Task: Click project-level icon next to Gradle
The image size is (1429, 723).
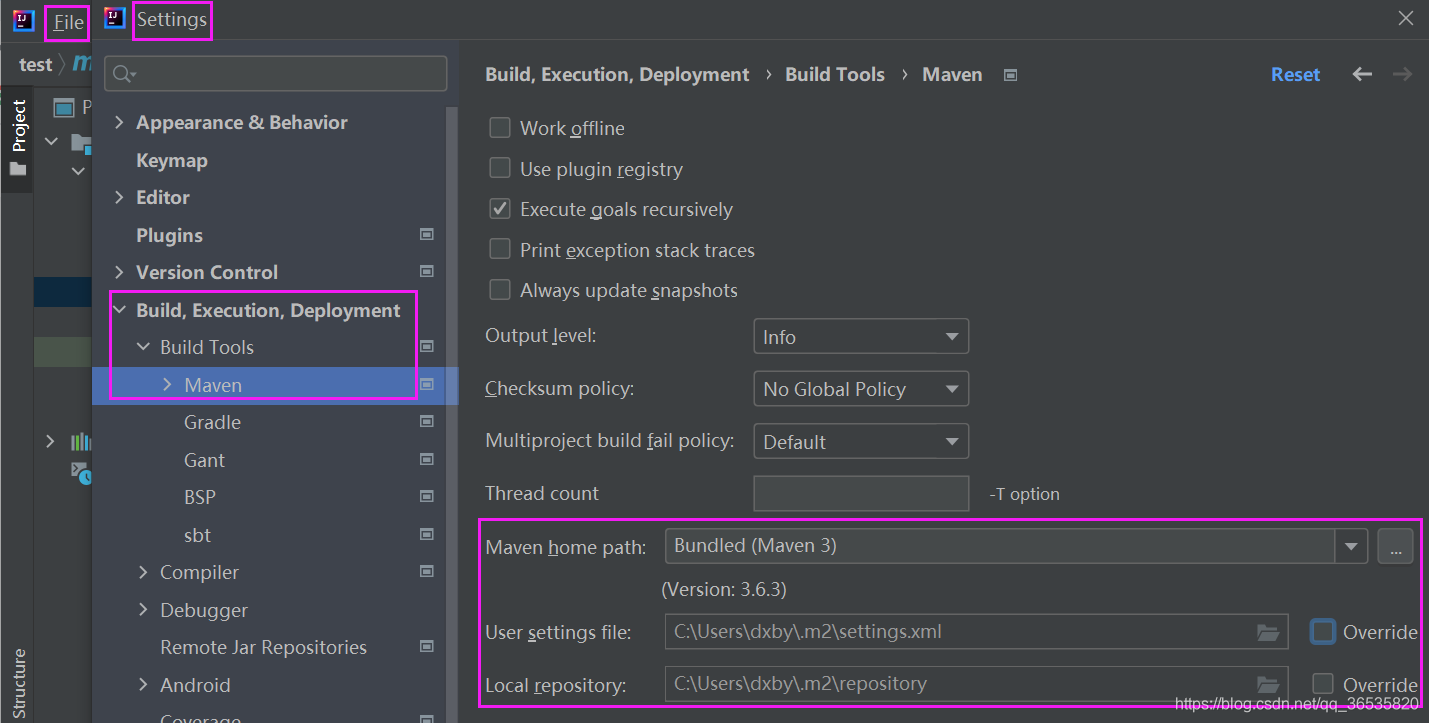Action: click(x=427, y=421)
